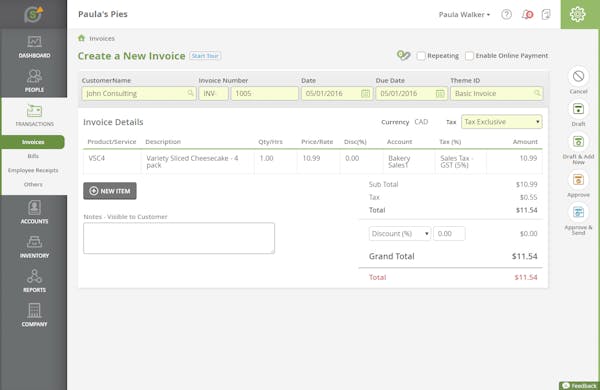The width and height of the screenshot is (600, 390).
Task: Select Bills in the Transactions submenu
Action: click(x=33, y=156)
